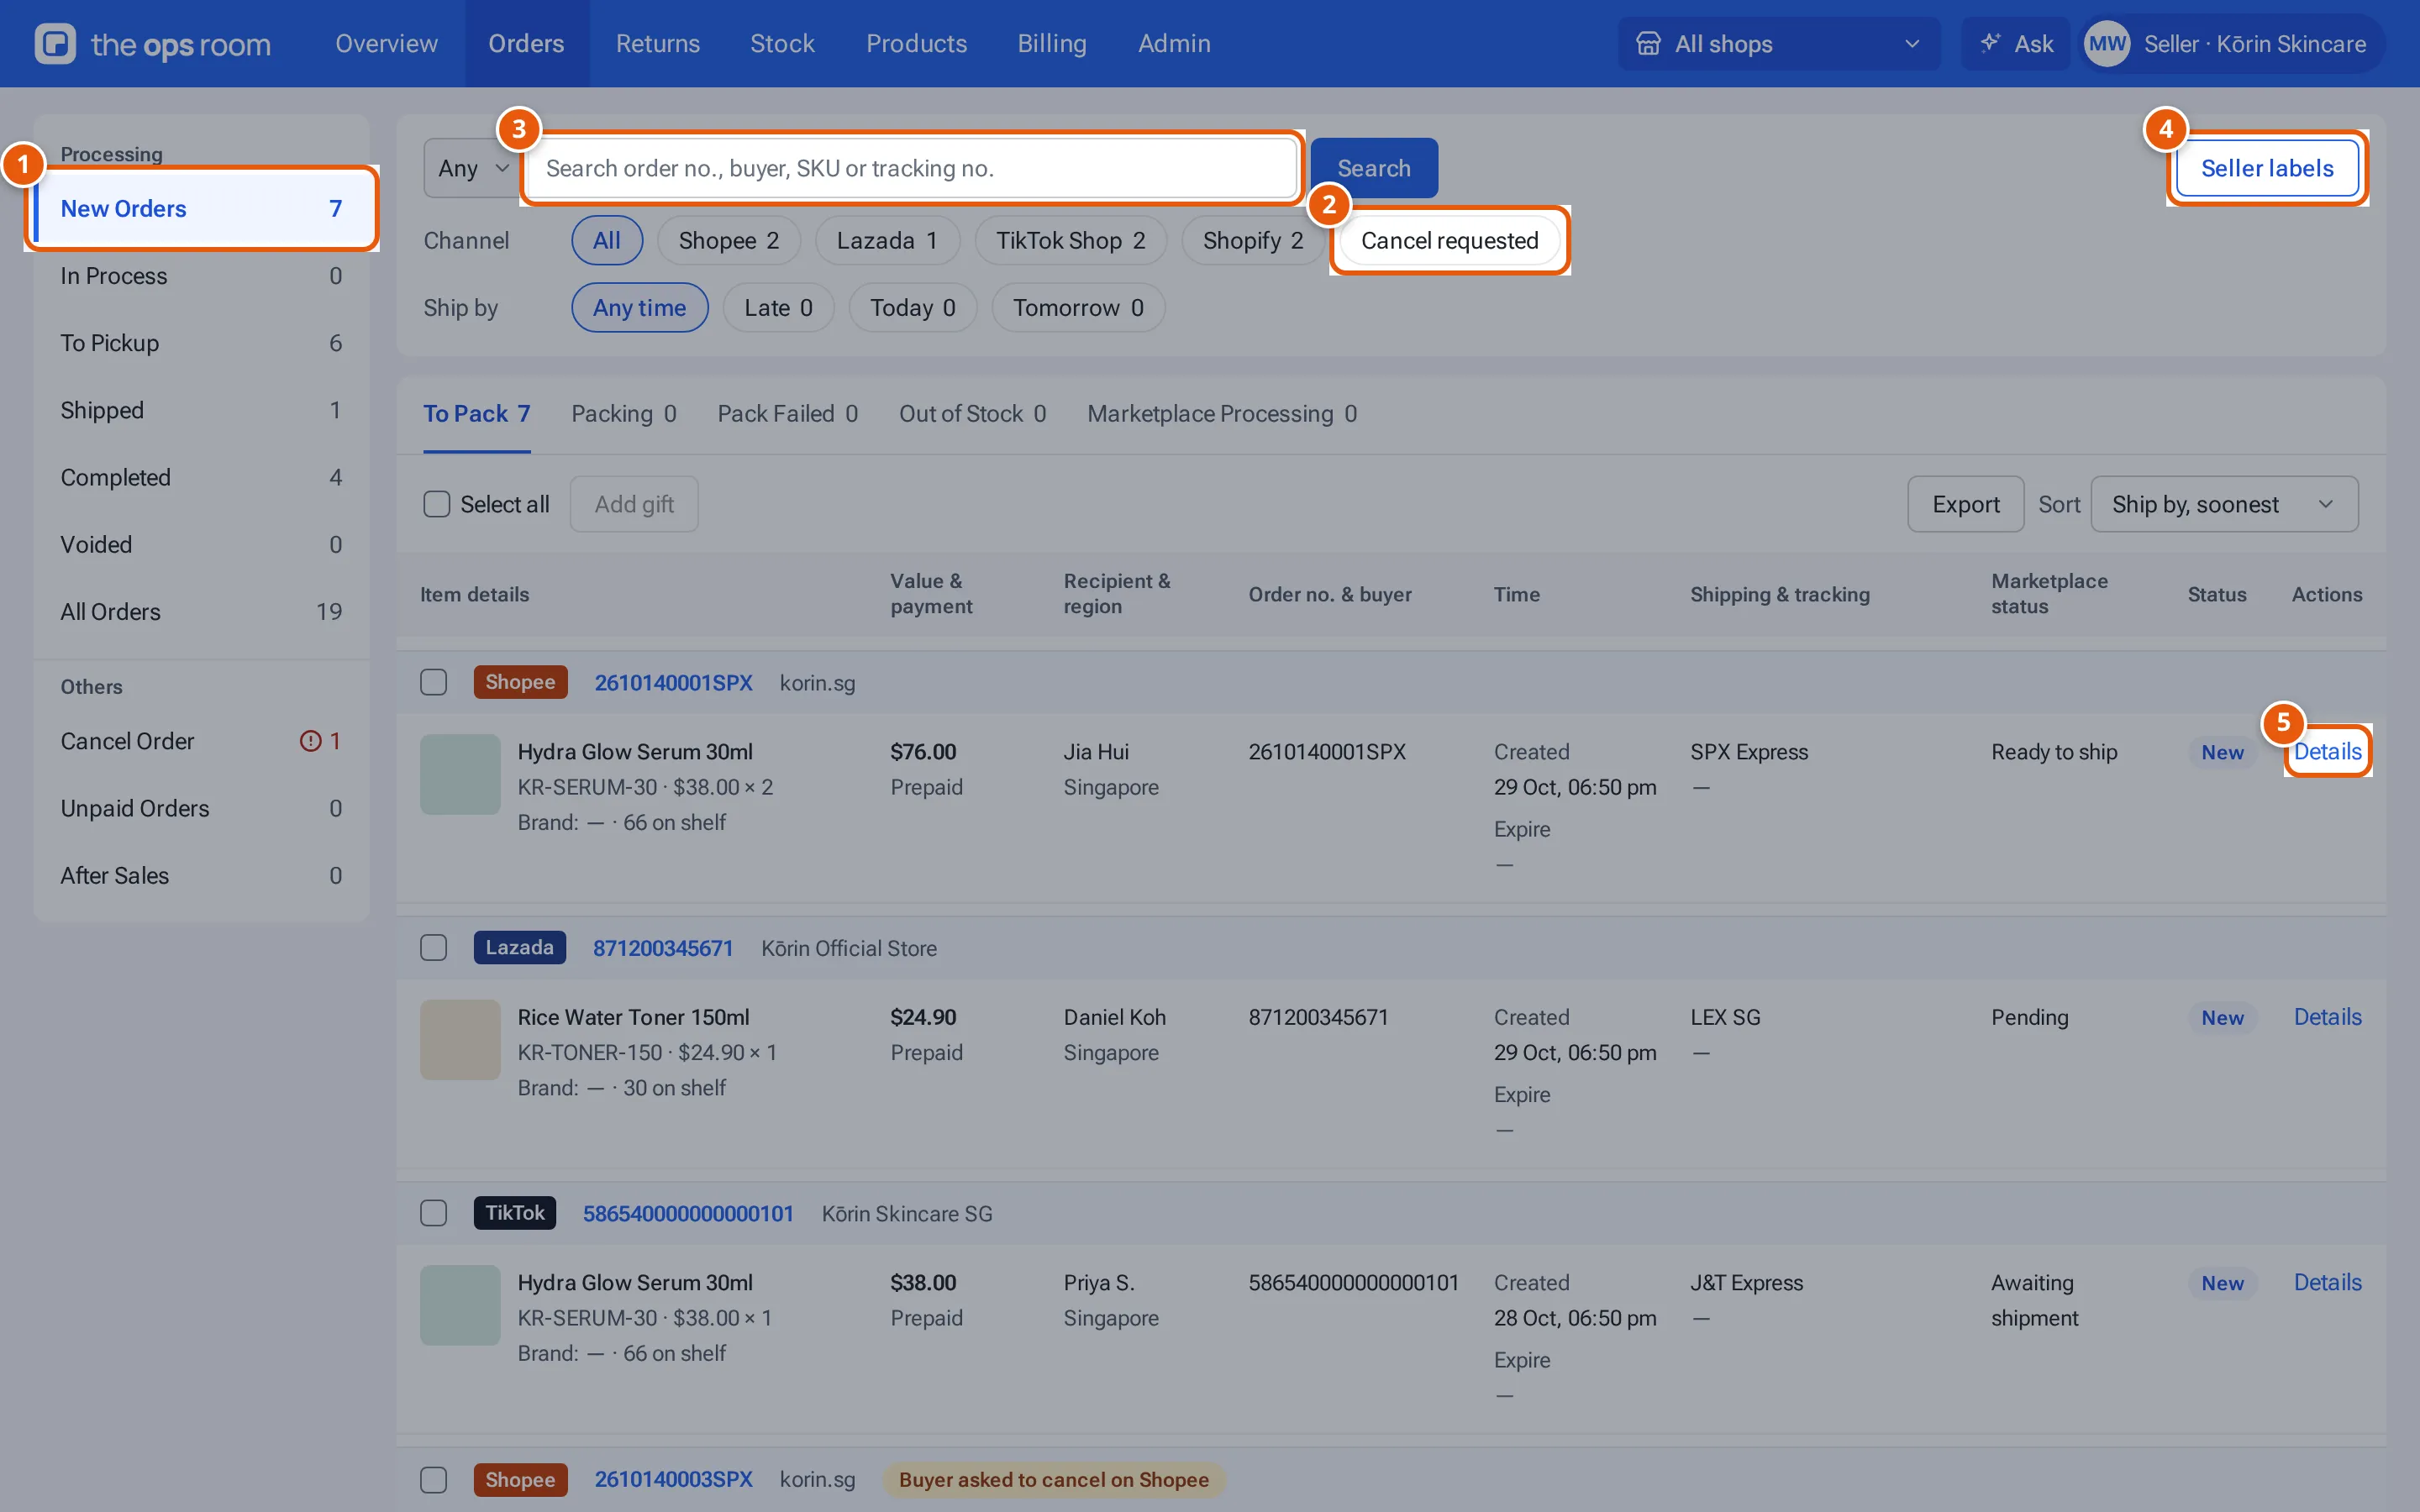Click the Hydra Glow Serum thumbnail for Jia Hui
2420x1512 pixels.
(x=460, y=775)
